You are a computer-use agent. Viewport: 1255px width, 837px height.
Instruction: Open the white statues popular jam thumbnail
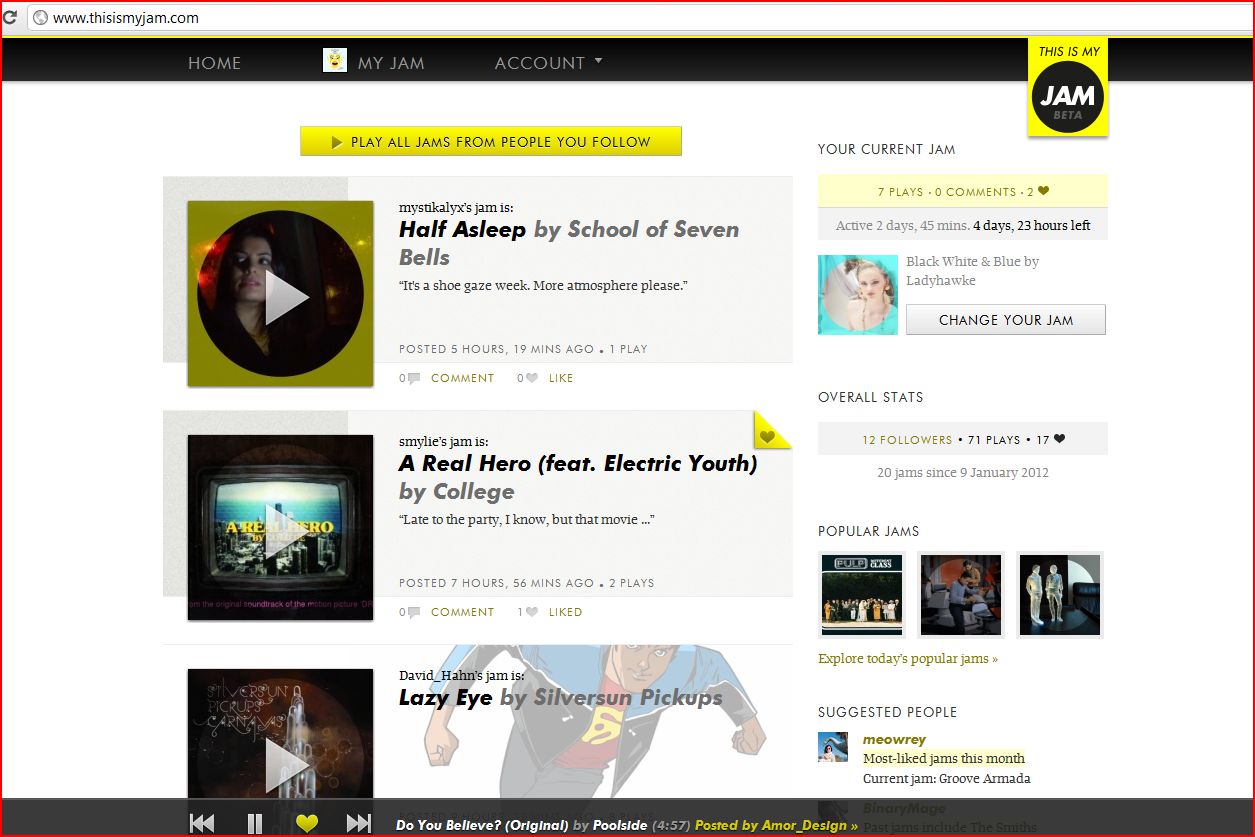coord(1060,594)
